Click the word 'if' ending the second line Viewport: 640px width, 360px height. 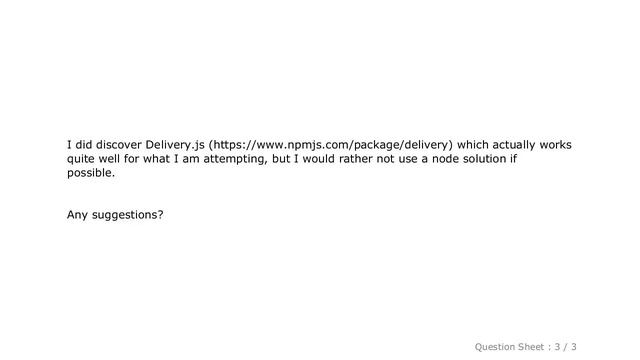513,158
